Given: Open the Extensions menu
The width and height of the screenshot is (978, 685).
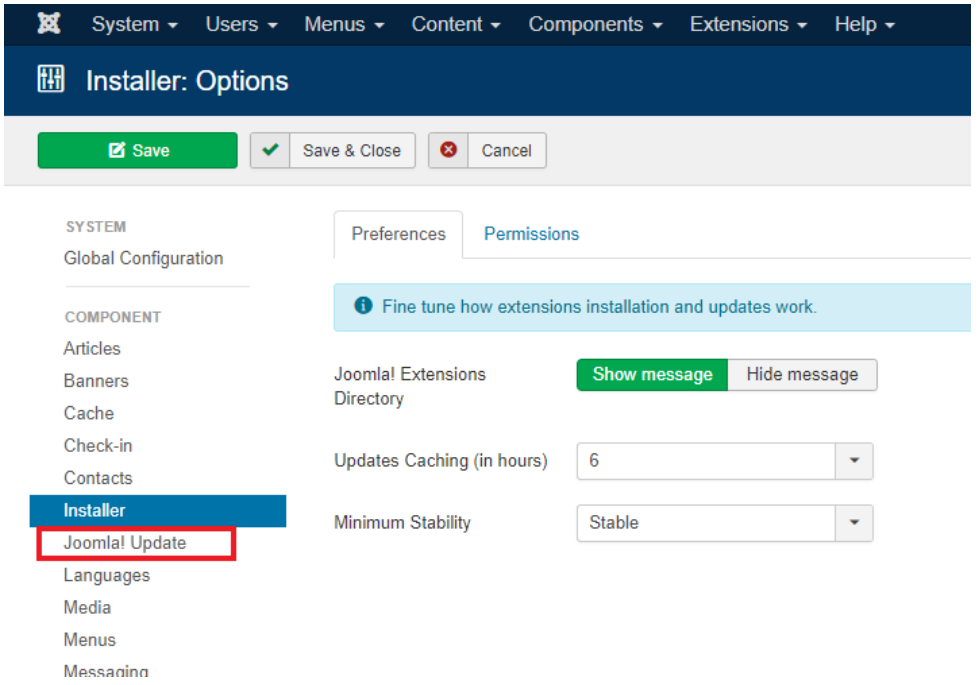Looking at the screenshot, I should (748, 24).
